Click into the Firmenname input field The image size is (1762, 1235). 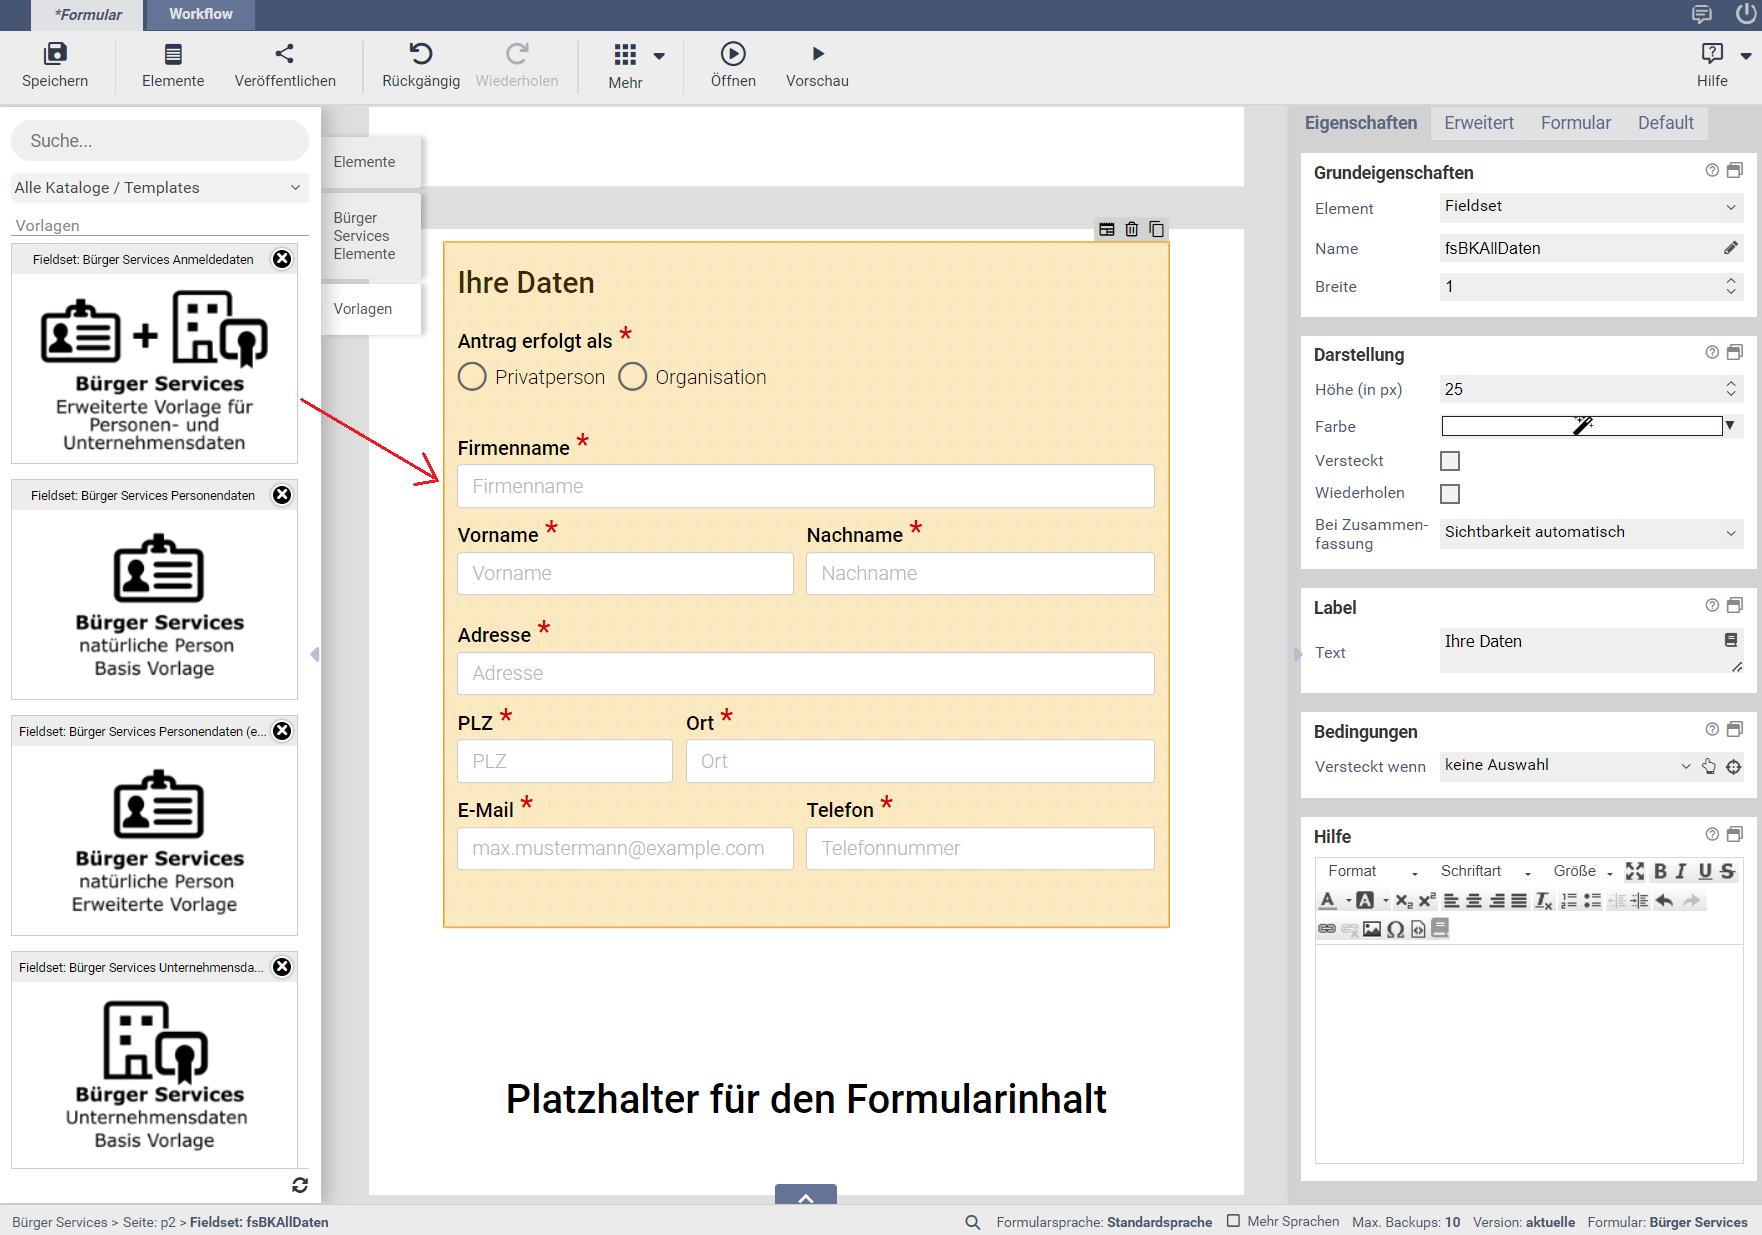click(805, 487)
